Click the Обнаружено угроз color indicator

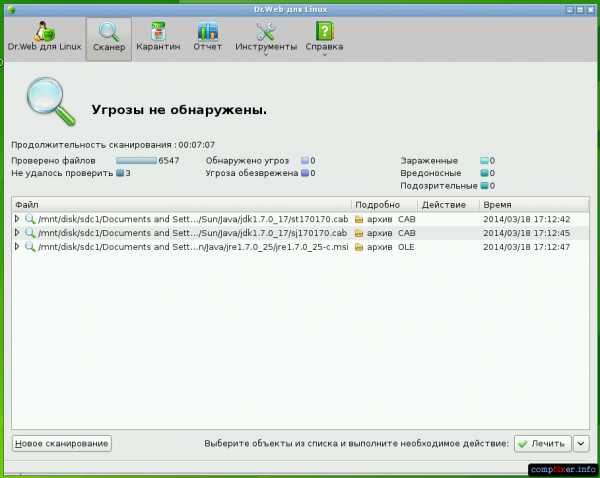[x=305, y=160]
